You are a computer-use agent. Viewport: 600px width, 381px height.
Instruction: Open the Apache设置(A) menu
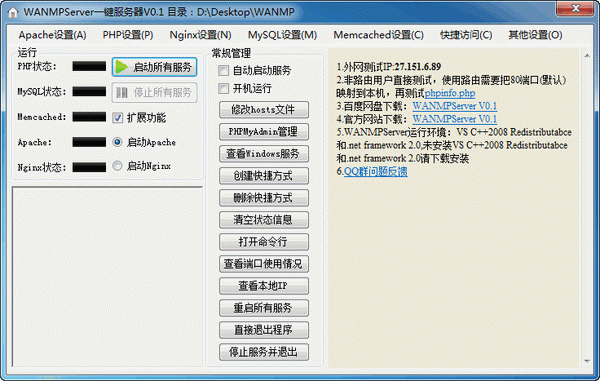click(52, 35)
